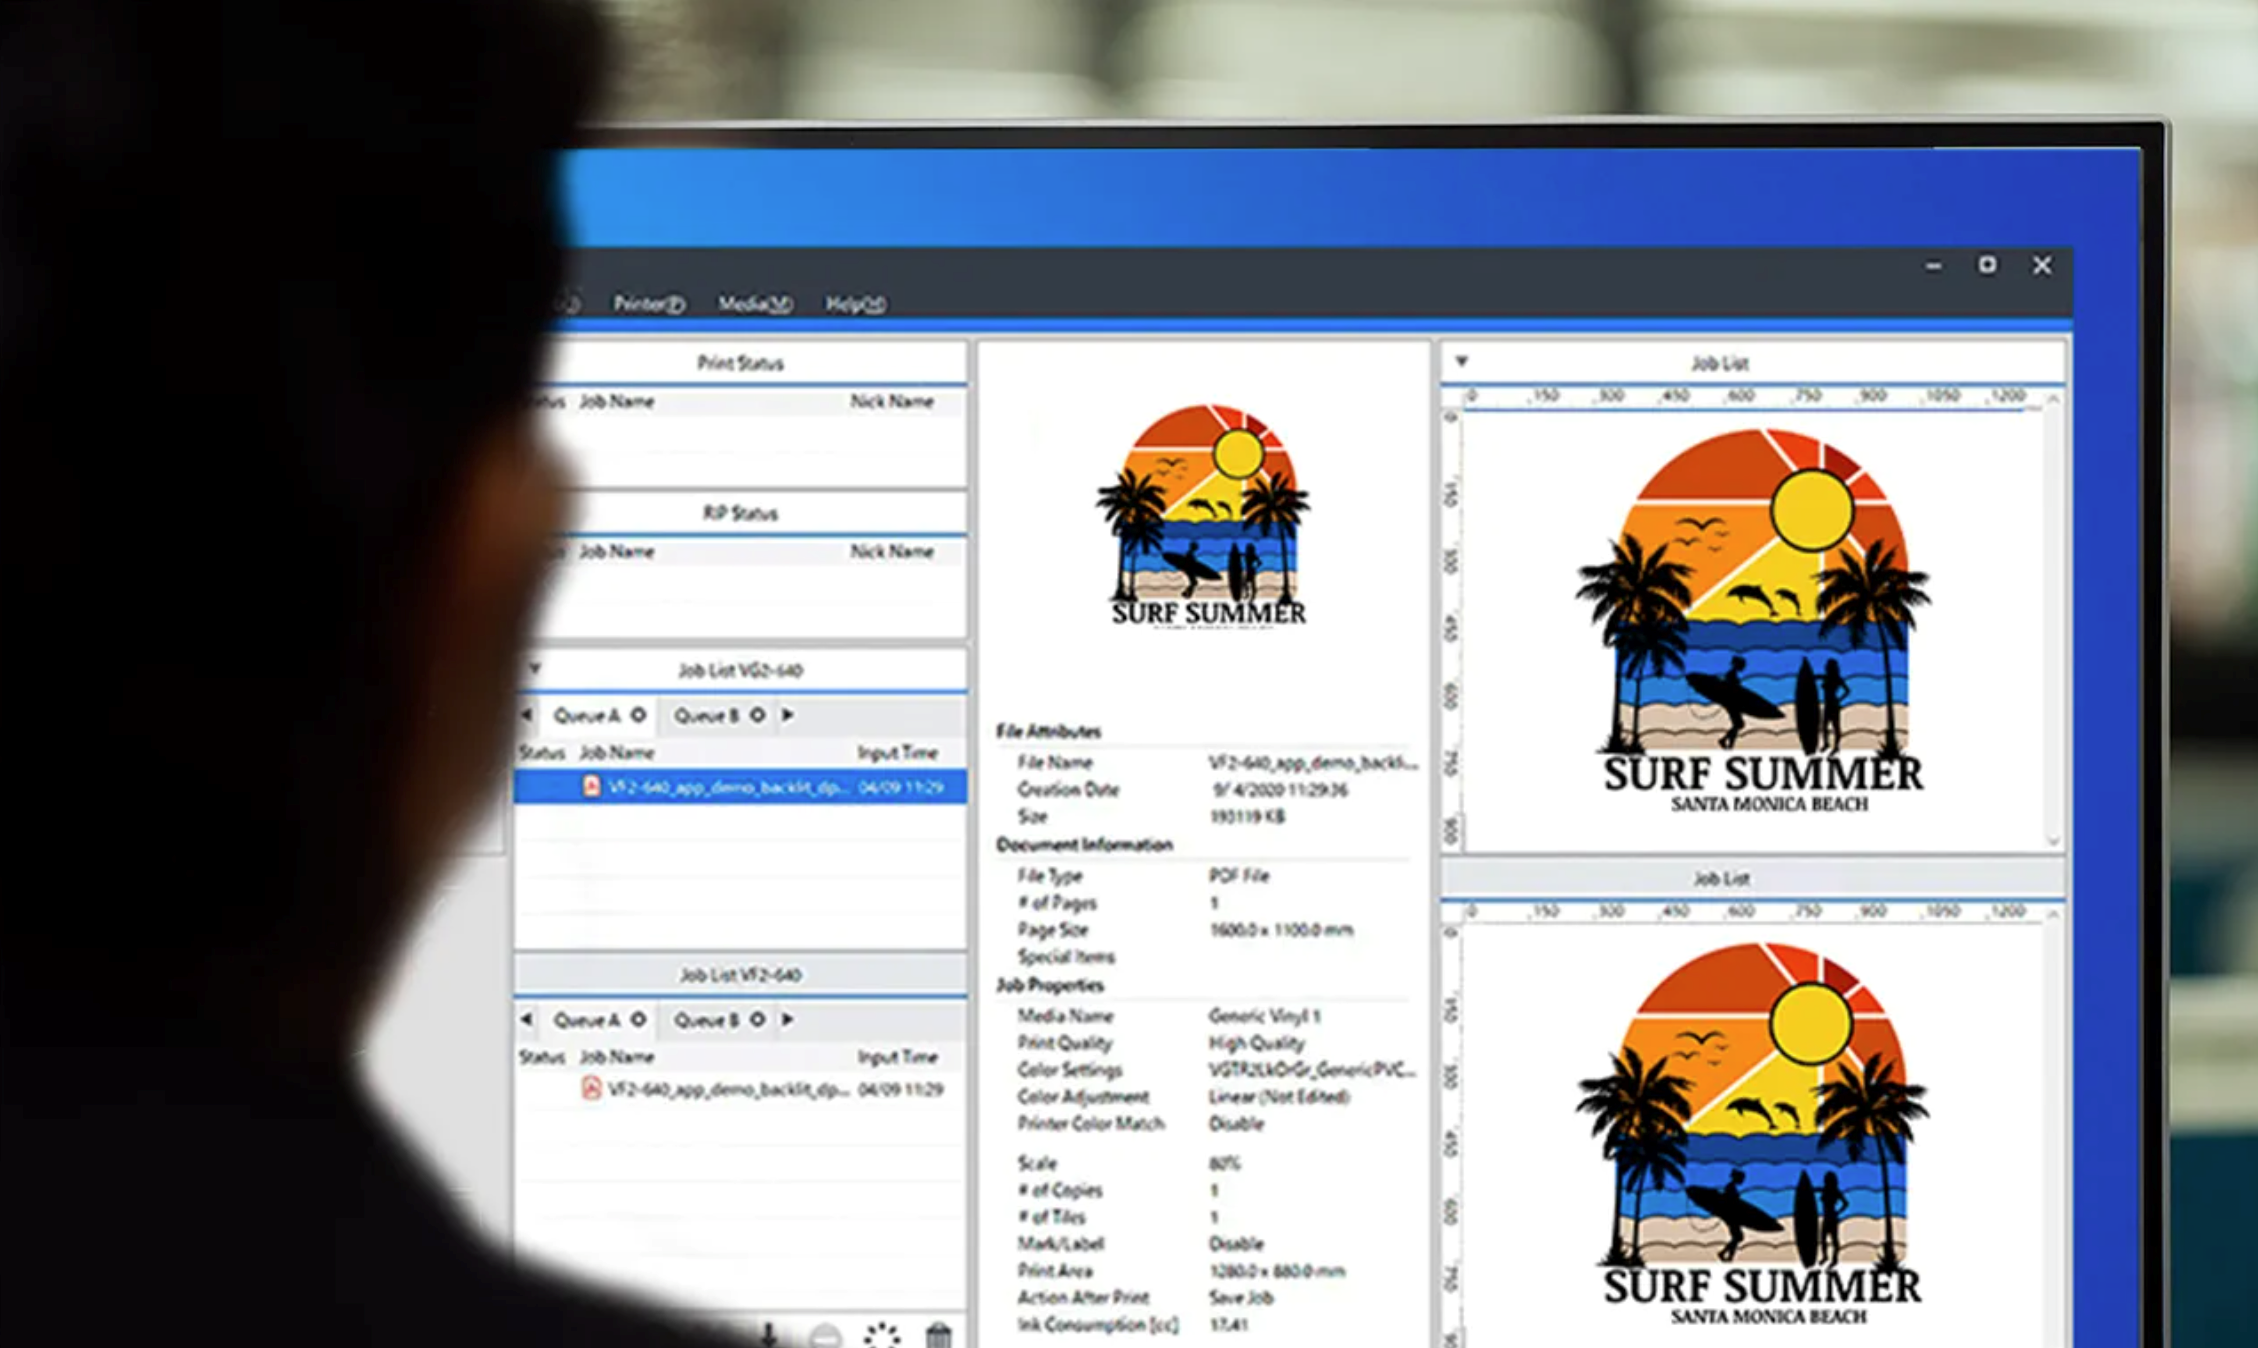
Task: Click the cancel job circle icon
Action: [825, 1337]
